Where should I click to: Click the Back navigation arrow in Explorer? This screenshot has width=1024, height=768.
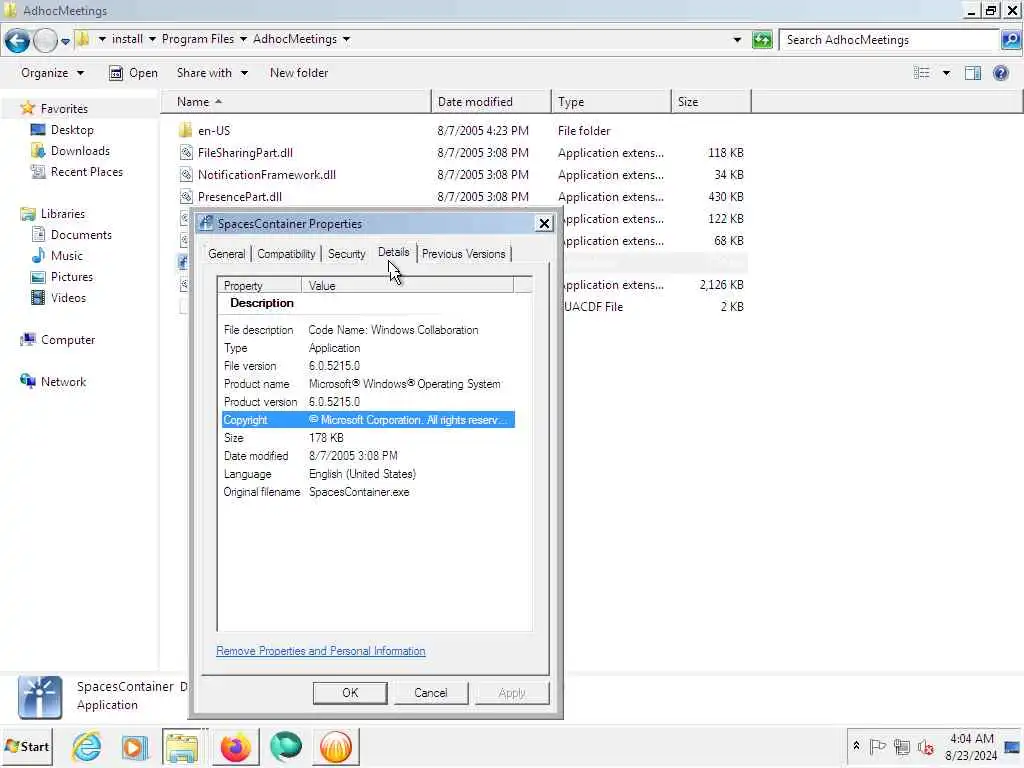pyautogui.click(x=18, y=40)
